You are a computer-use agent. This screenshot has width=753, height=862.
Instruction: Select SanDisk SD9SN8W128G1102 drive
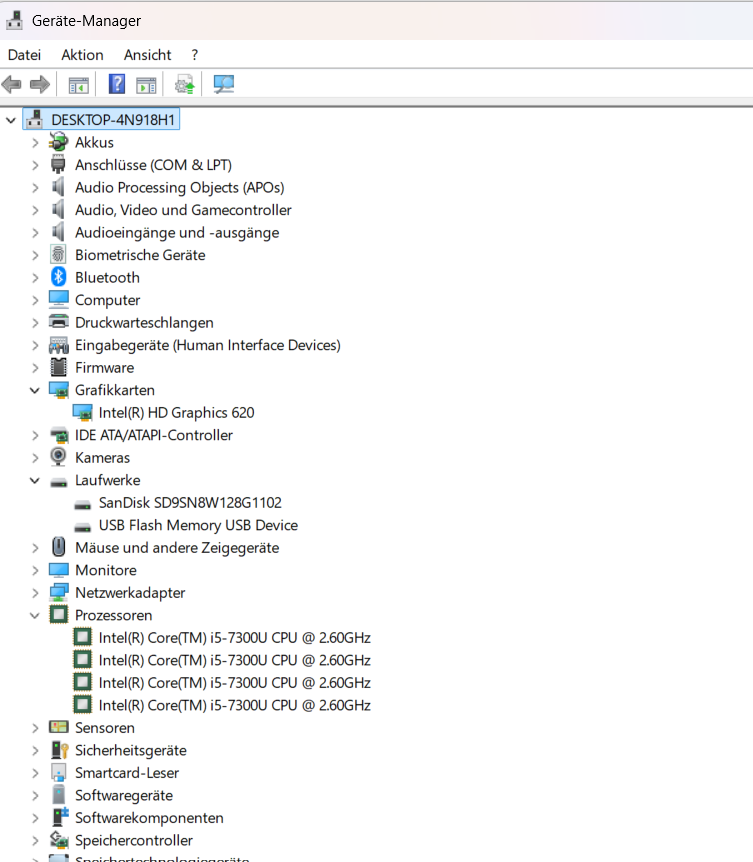point(190,502)
